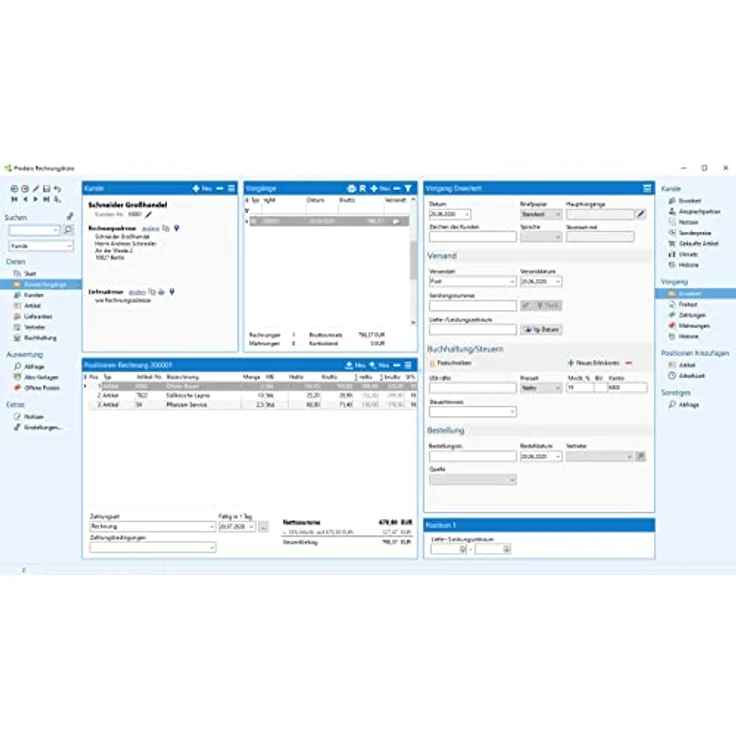Screen dimensions: 736x736
Task: Open the menu icon in Vorgang Erweitert header
Action: (x=647, y=188)
